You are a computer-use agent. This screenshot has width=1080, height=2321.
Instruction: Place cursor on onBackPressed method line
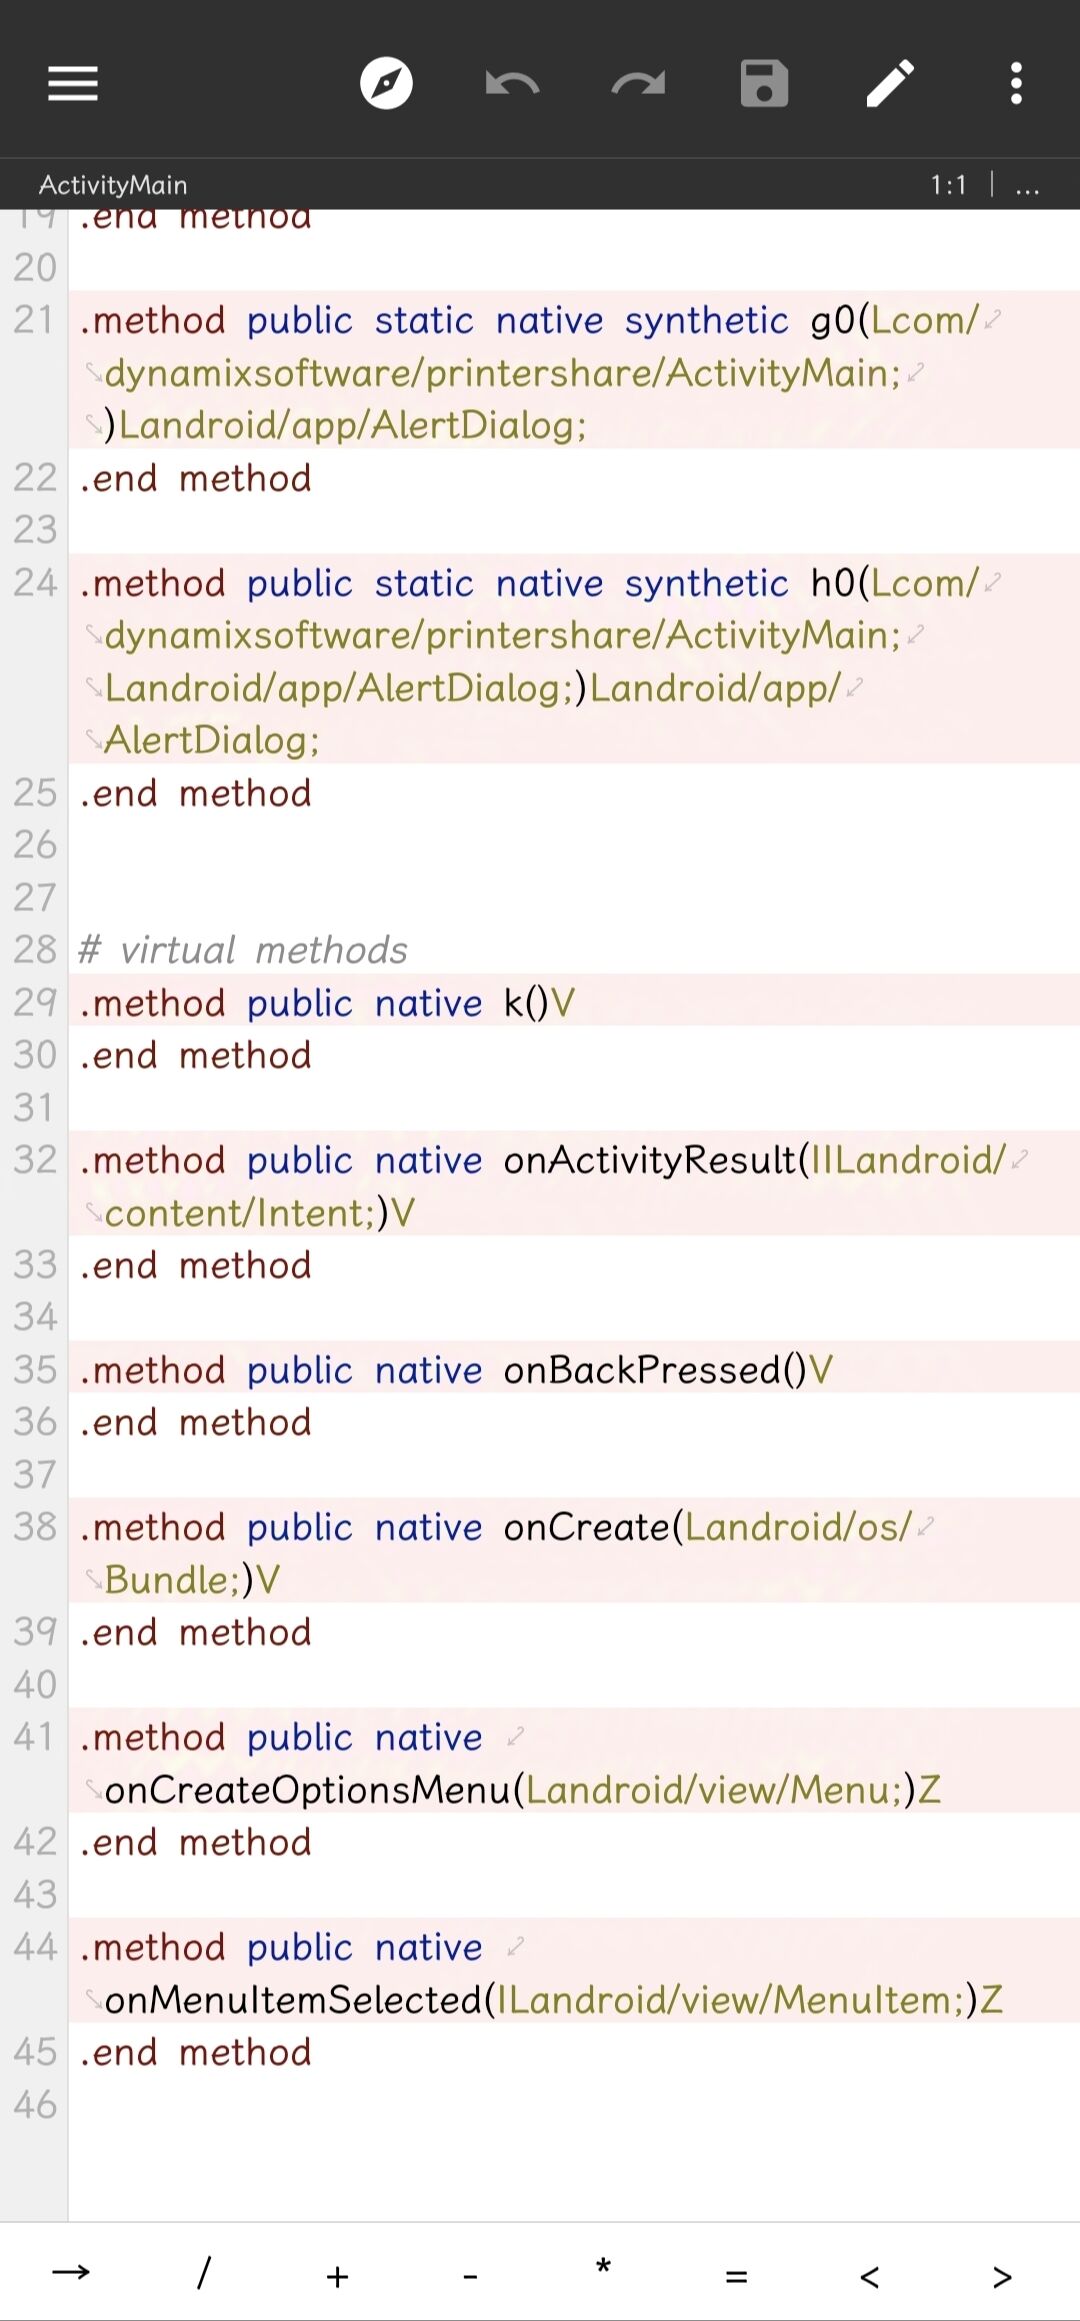(x=574, y=1368)
